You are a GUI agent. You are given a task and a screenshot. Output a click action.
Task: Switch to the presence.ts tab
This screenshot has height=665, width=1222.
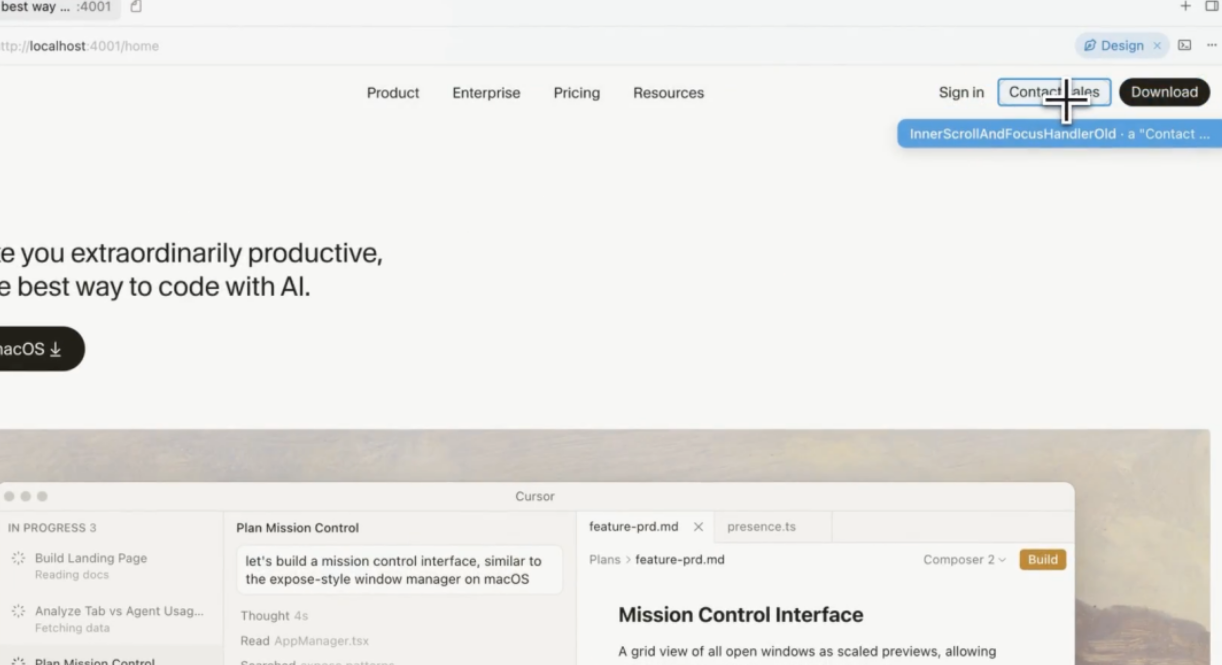point(761,527)
